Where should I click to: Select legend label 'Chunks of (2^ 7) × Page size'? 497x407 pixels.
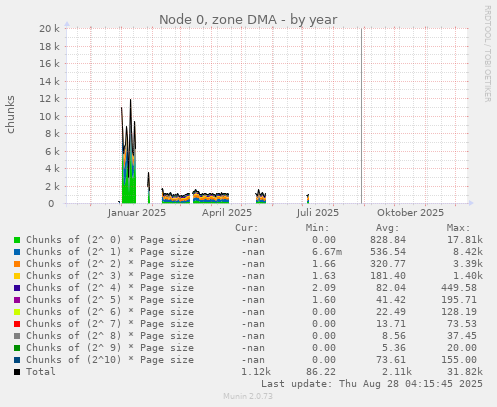click(x=110, y=324)
